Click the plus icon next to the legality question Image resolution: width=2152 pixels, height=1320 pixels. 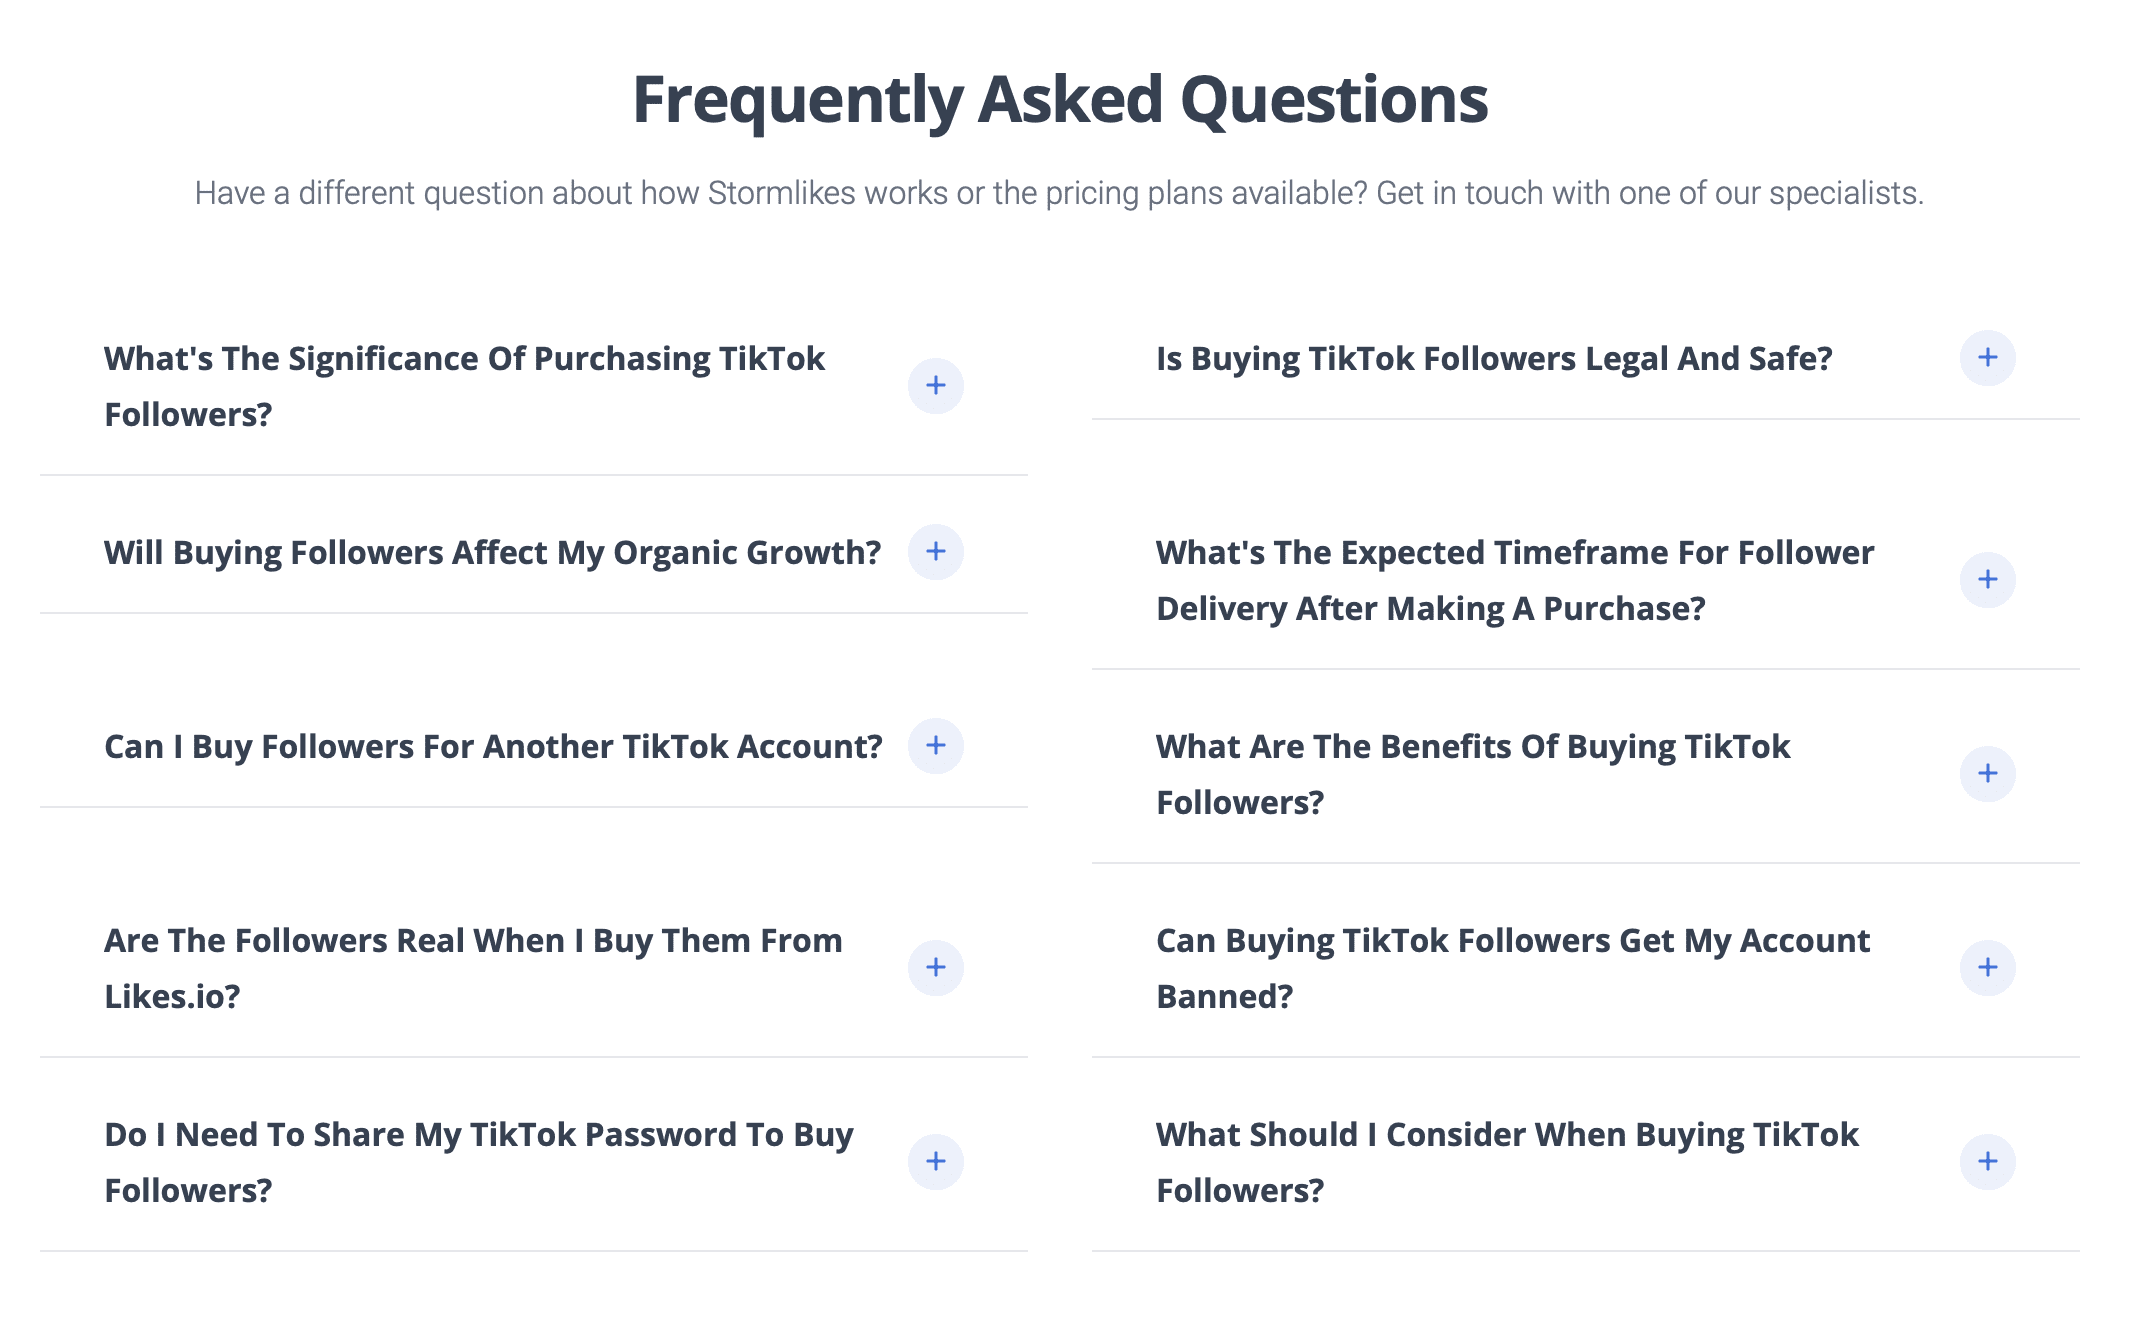click(1988, 358)
